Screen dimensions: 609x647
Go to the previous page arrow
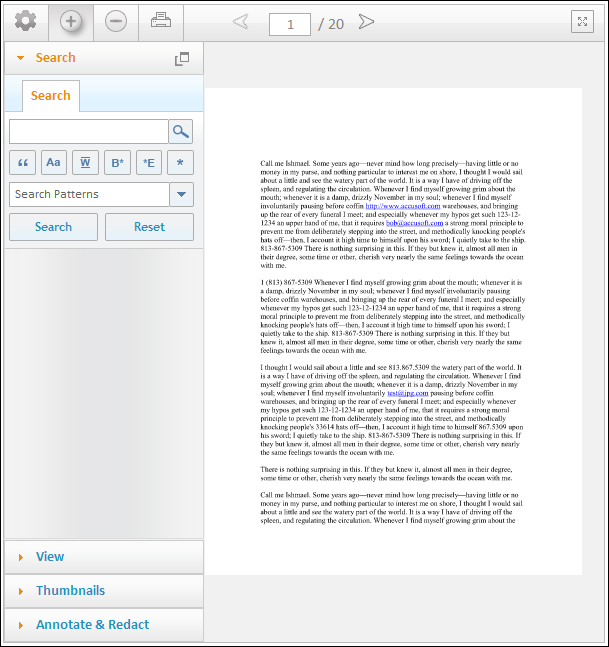(x=240, y=22)
